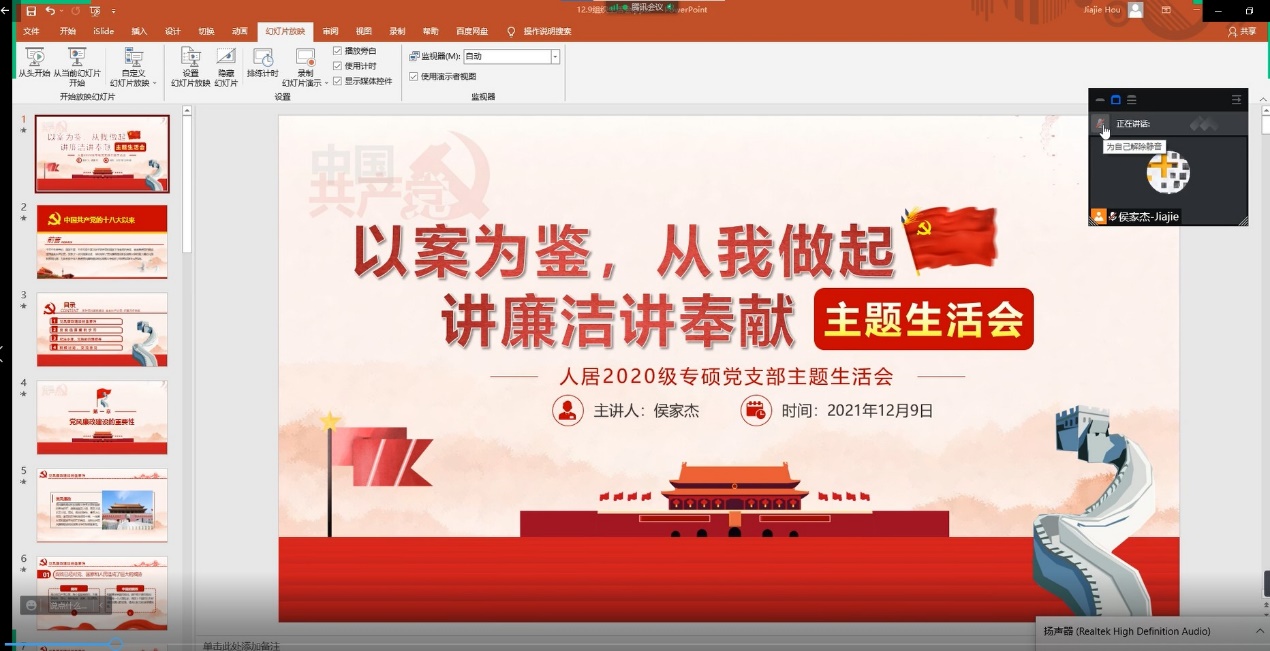1270x651 pixels.
Task: Open the 动画 ribbon tab
Action: [239, 32]
